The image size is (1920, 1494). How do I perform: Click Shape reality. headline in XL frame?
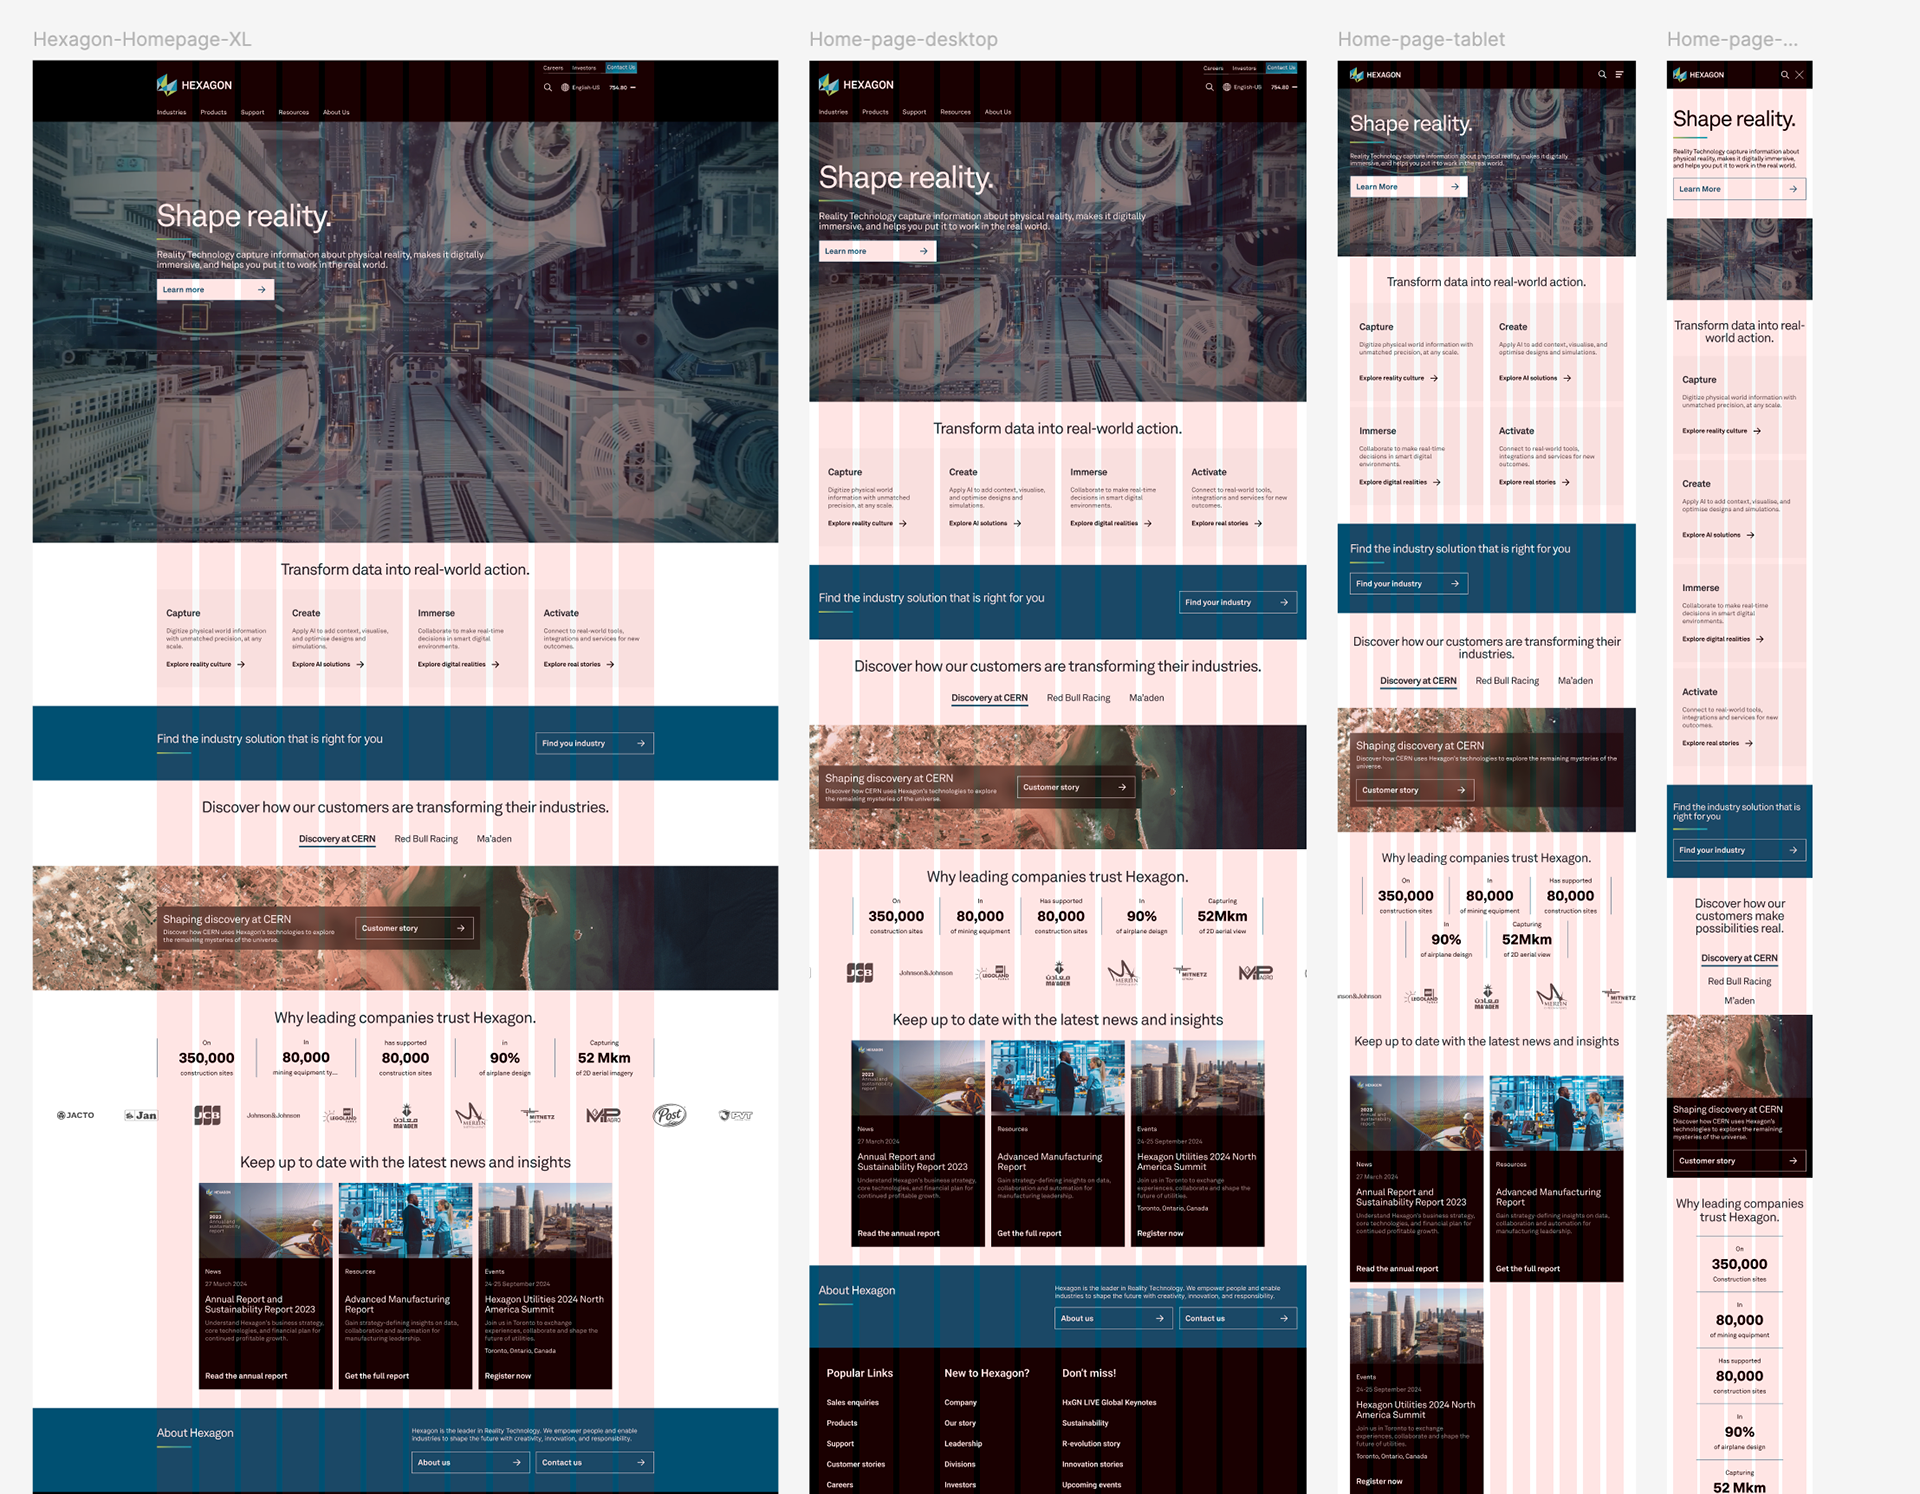(243, 216)
